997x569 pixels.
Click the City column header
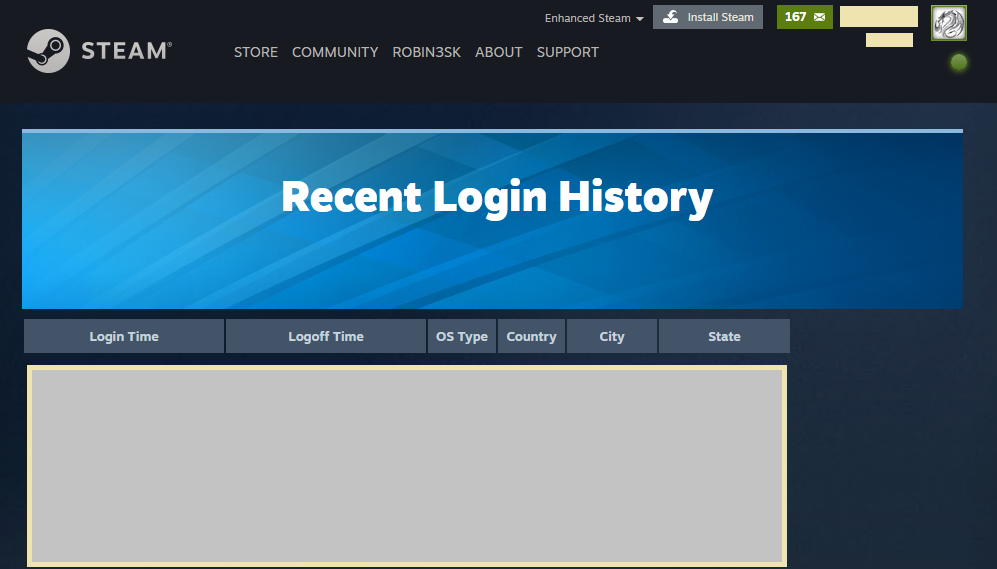[x=612, y=336]
